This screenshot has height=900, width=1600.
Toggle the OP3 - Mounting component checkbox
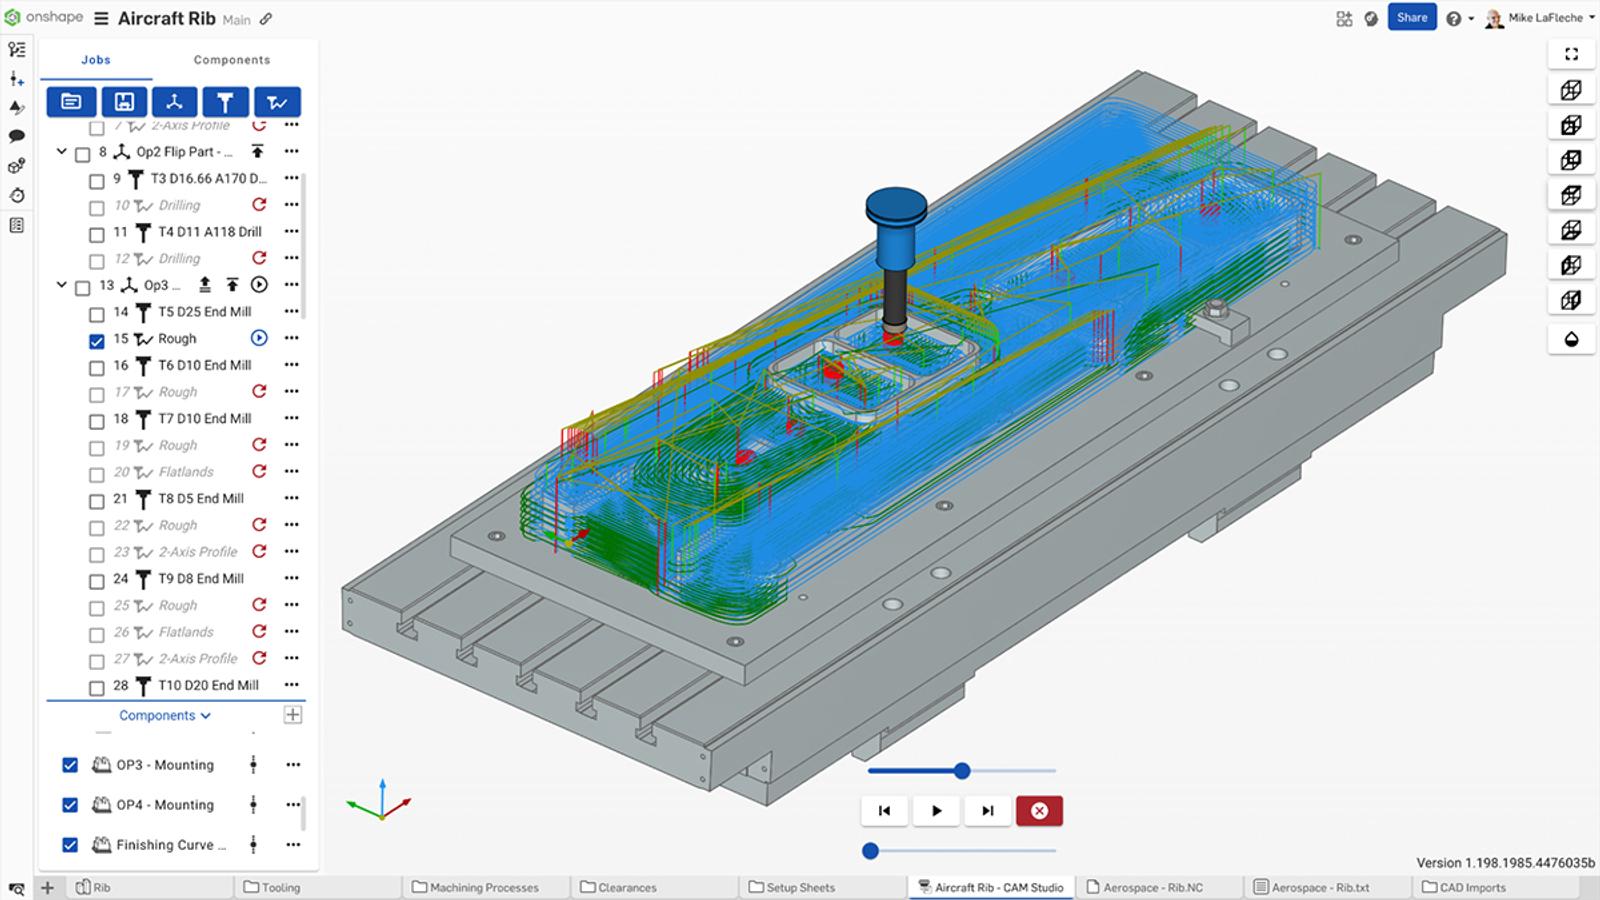(x=70, y=765)
